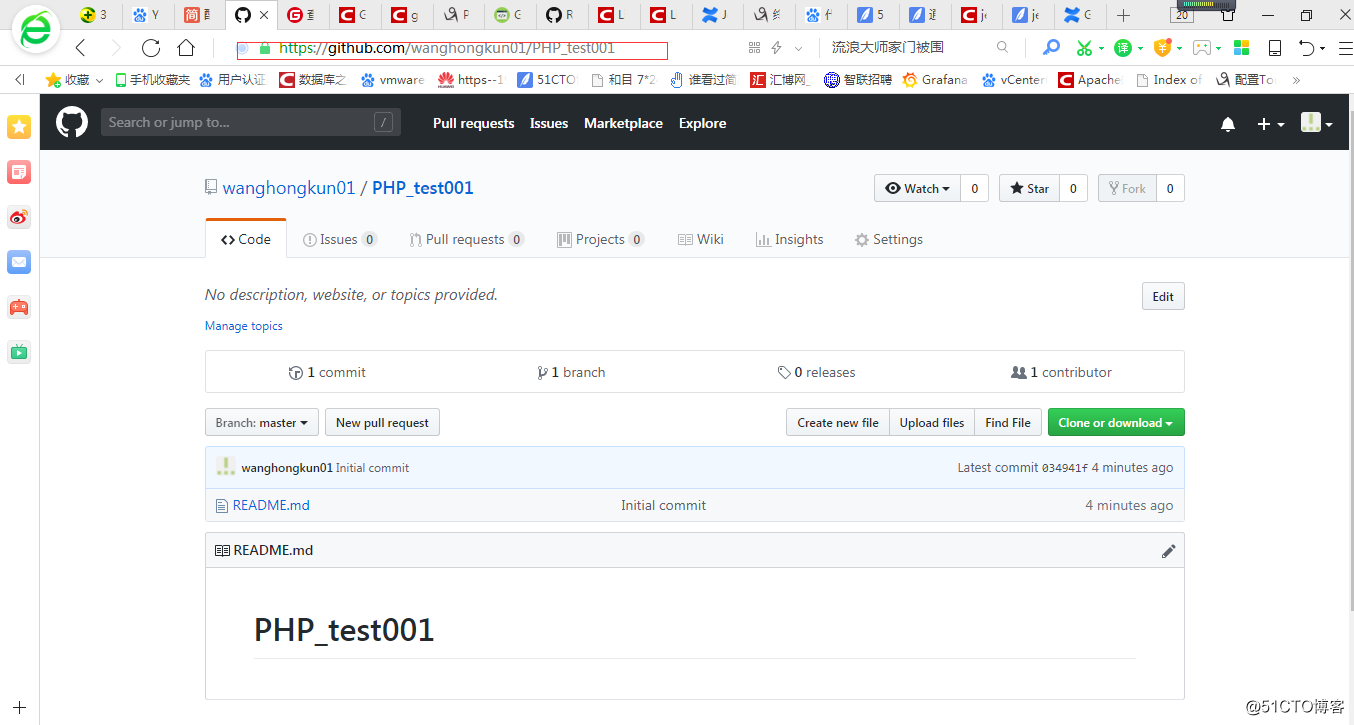
Task: Click the Initial commit message in README.md row
Action: pos(663,505)
